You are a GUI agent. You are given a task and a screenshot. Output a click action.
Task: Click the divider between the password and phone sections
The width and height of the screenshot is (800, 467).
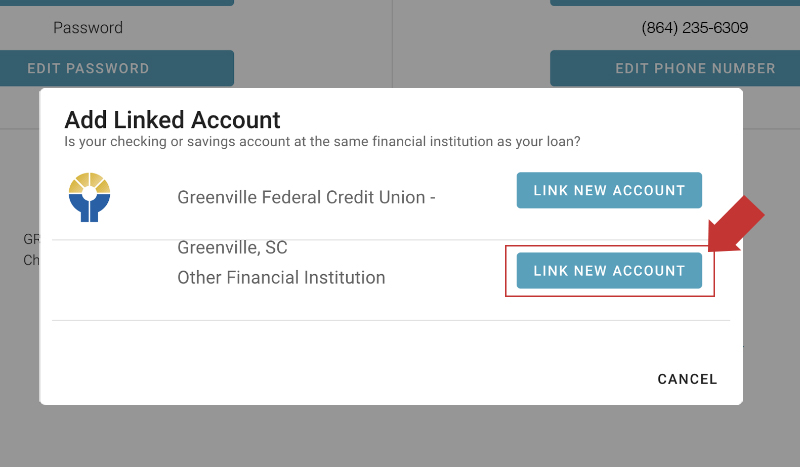(392, 43)
